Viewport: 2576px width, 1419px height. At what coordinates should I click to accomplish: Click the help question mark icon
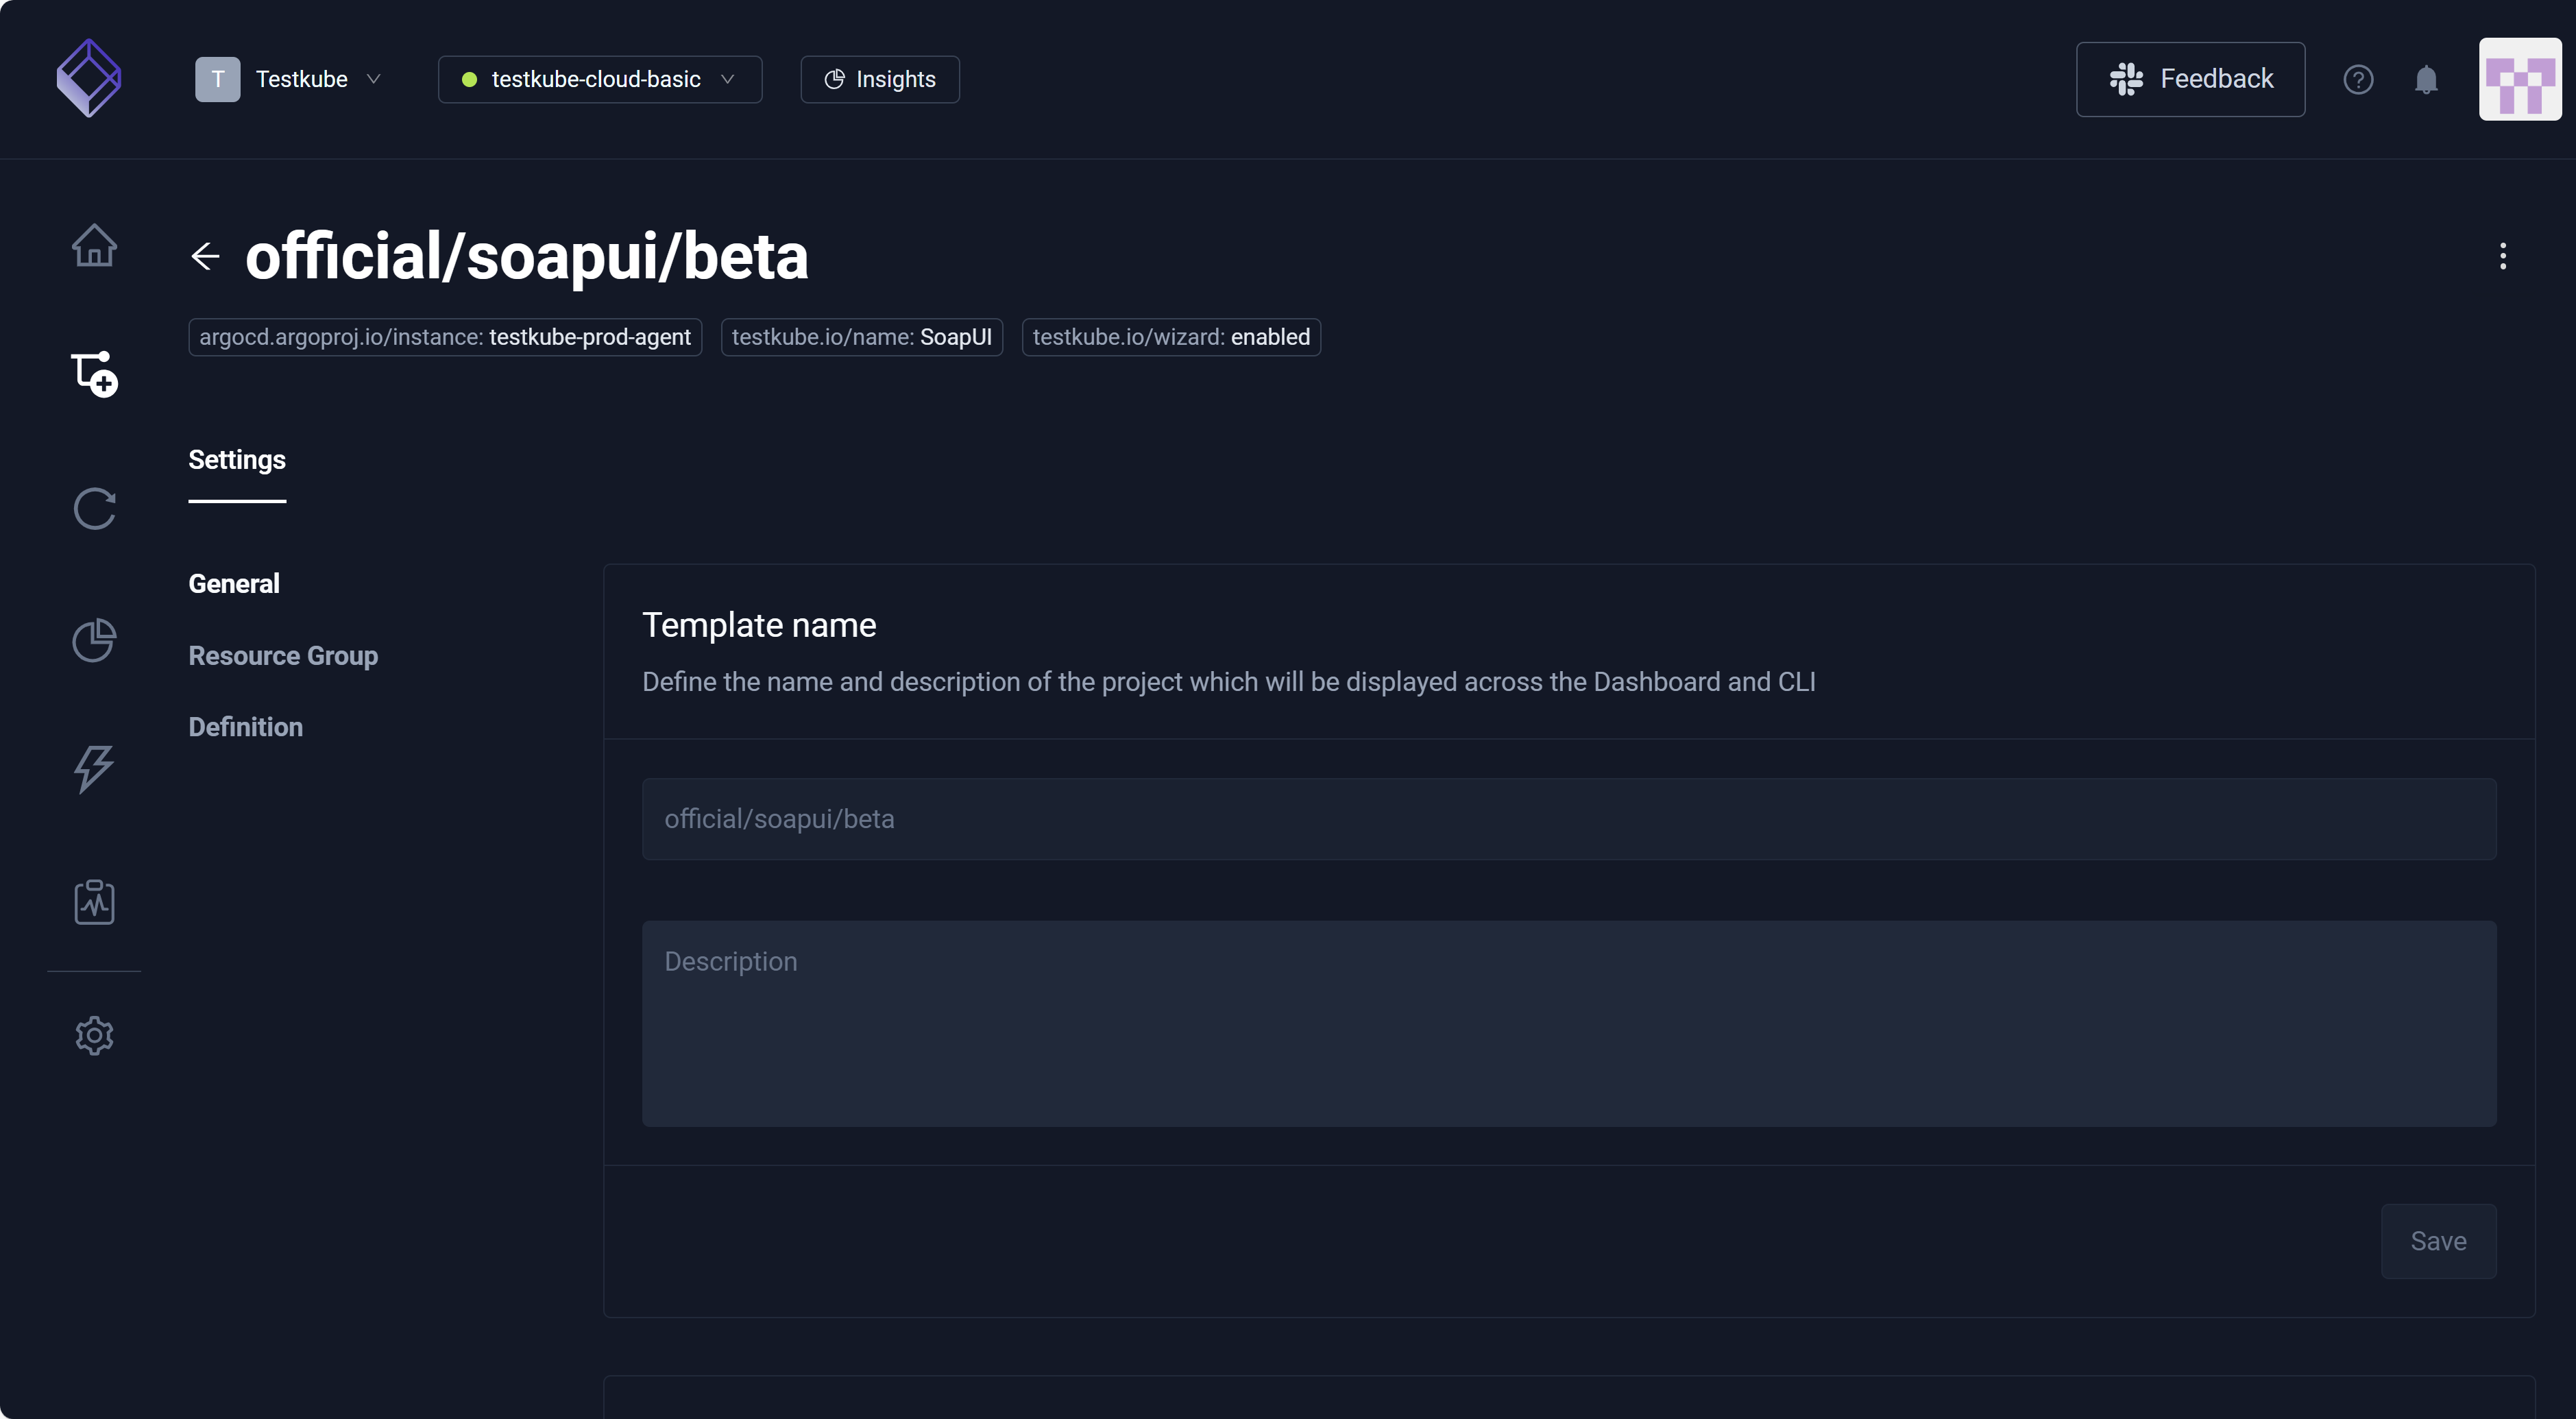coord(2358,79)
